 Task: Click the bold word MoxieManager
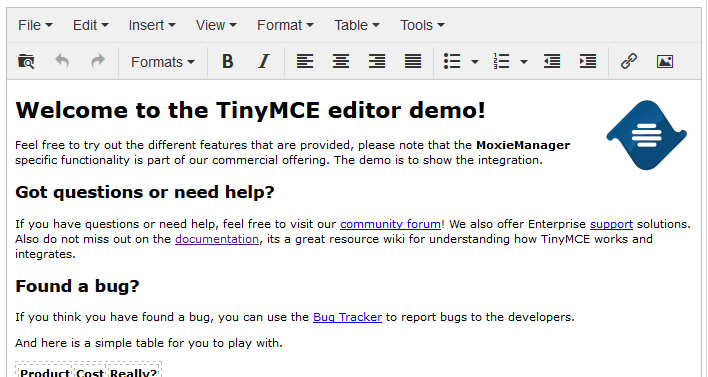tap(523, 145)
